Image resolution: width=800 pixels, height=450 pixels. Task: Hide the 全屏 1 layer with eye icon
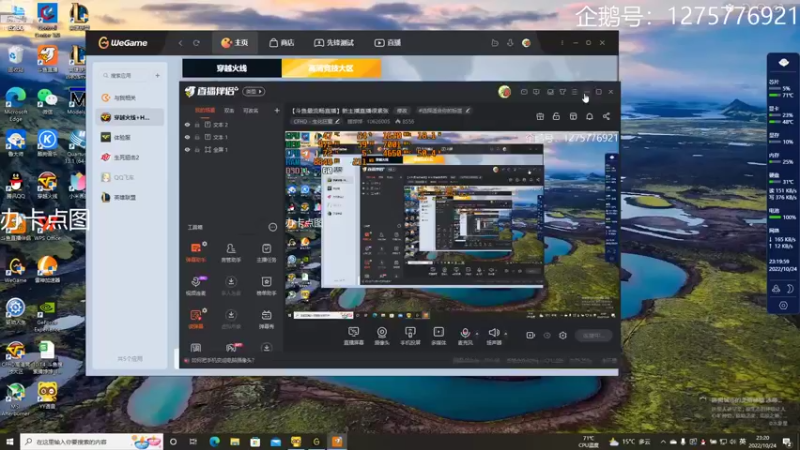187,149
